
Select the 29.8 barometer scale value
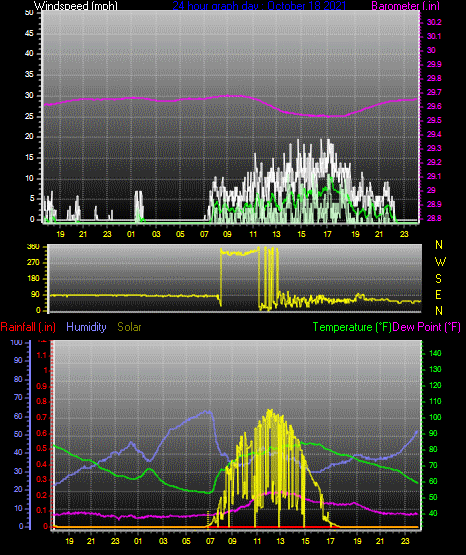tap(434, 79)
